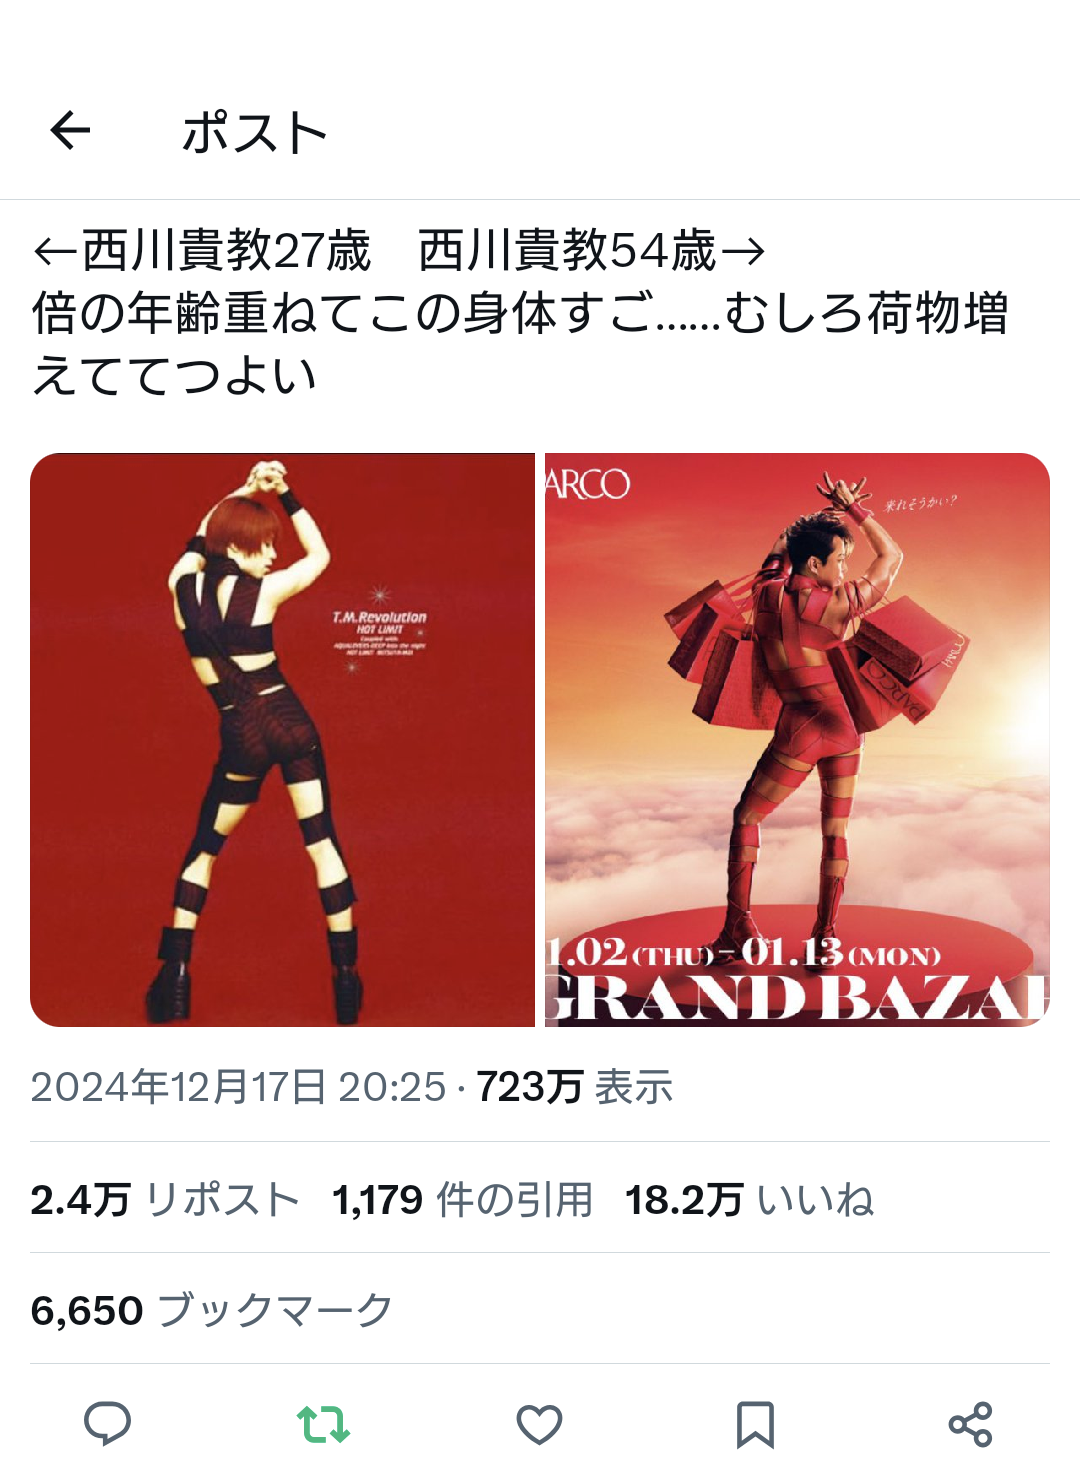Open the left red HOT LIMIT photo
1080x1479 pixels.
[x=282, y=740]
